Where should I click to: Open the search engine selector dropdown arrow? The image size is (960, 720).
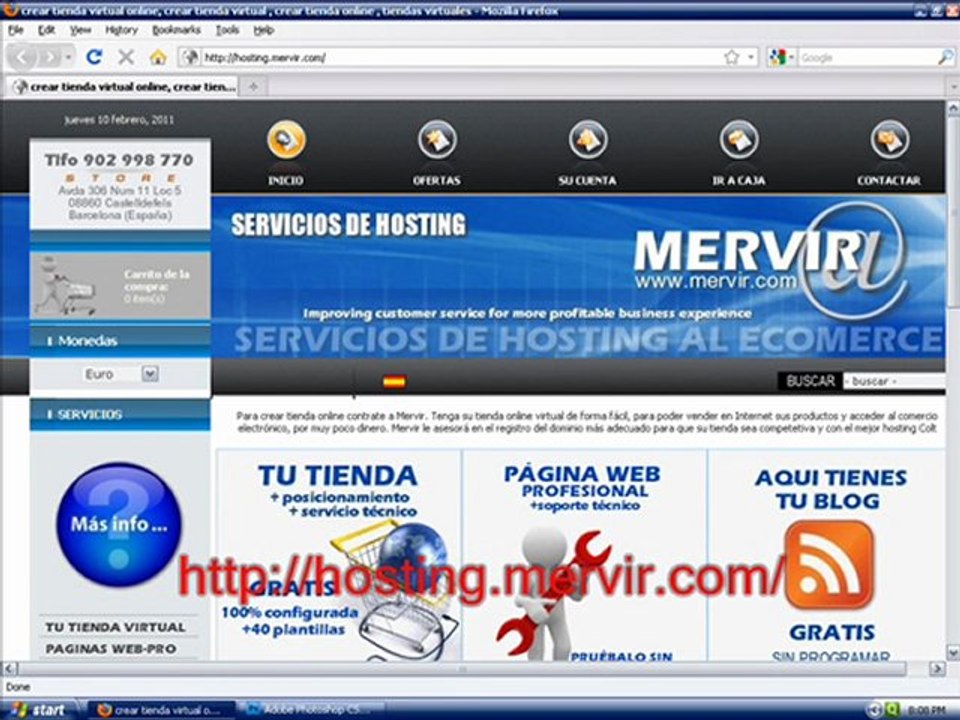click(791, 58)
